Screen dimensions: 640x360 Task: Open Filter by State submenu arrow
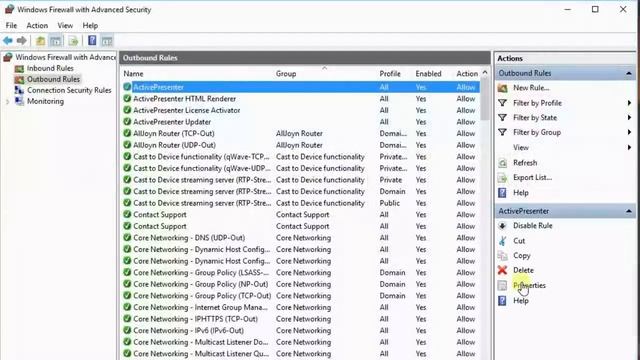(629, 118)
